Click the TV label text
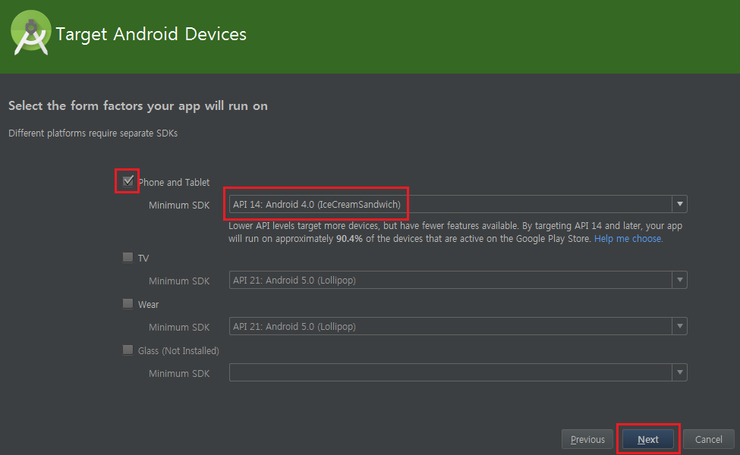Image resolution: width=740 pixels, height=455 pixels. tap(143, 258)
